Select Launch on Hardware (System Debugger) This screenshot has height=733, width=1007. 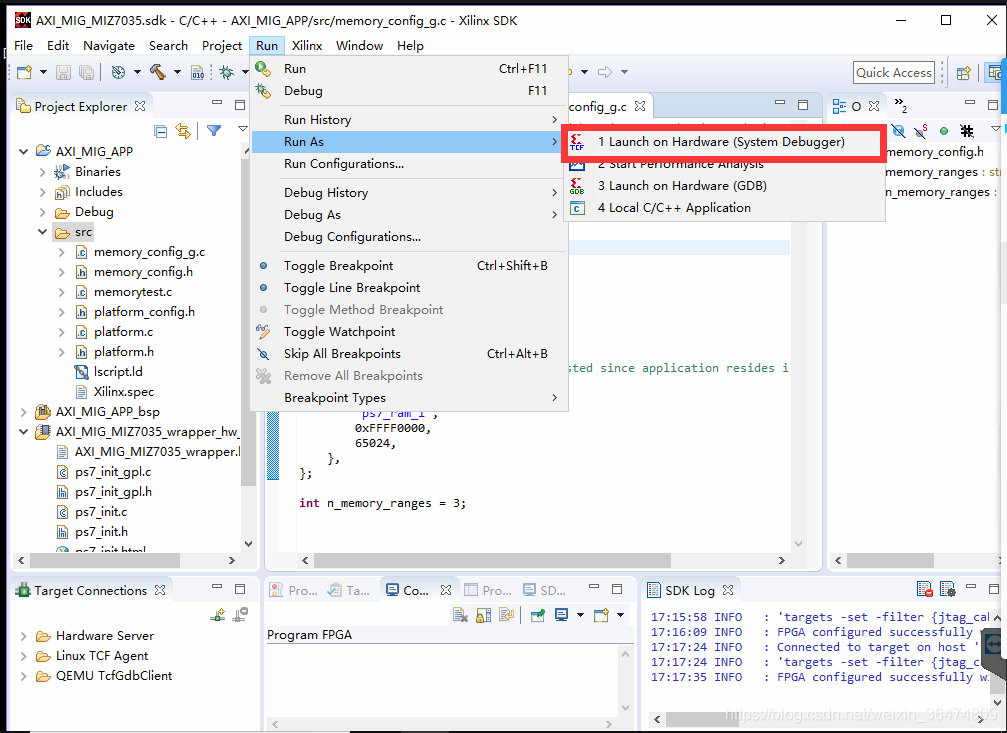720,142
